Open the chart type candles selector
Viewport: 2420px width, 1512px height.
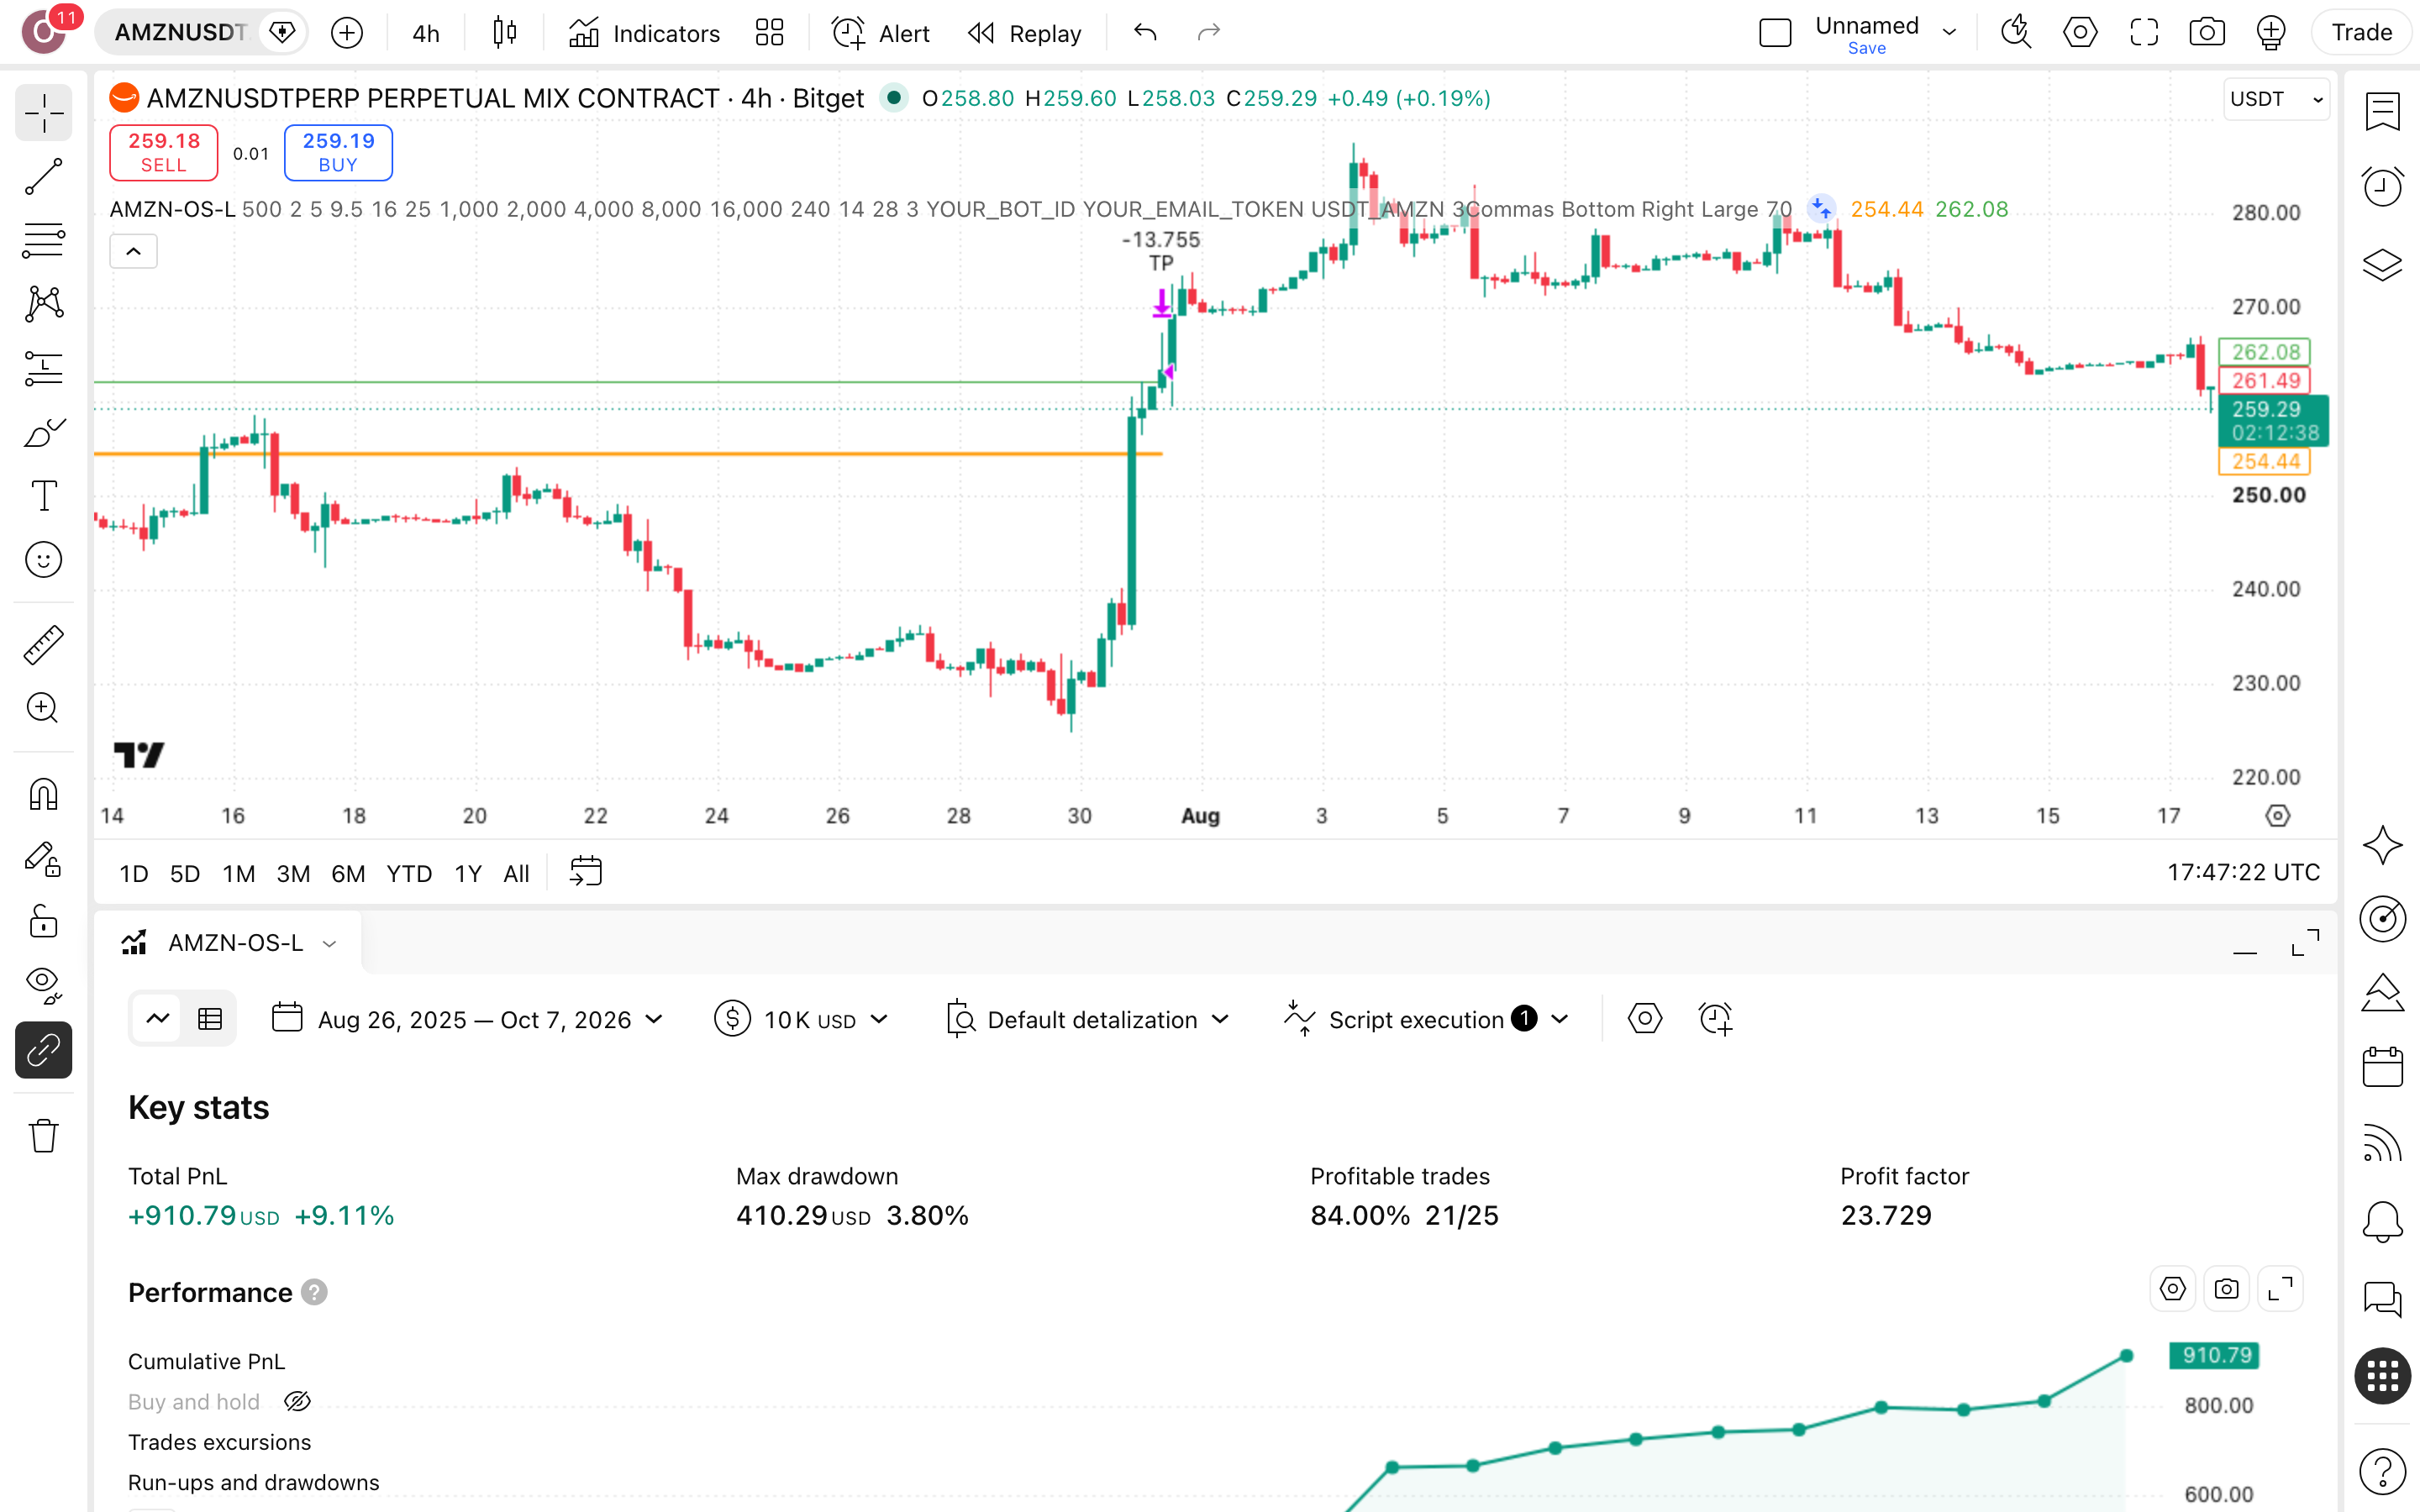505,33
